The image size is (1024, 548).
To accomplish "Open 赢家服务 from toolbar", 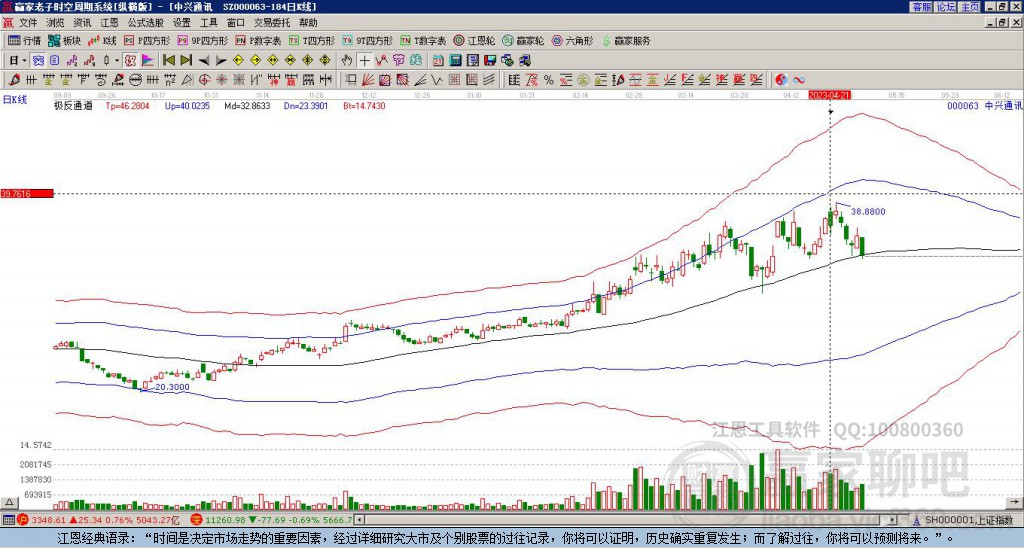I will click(626, 40).
